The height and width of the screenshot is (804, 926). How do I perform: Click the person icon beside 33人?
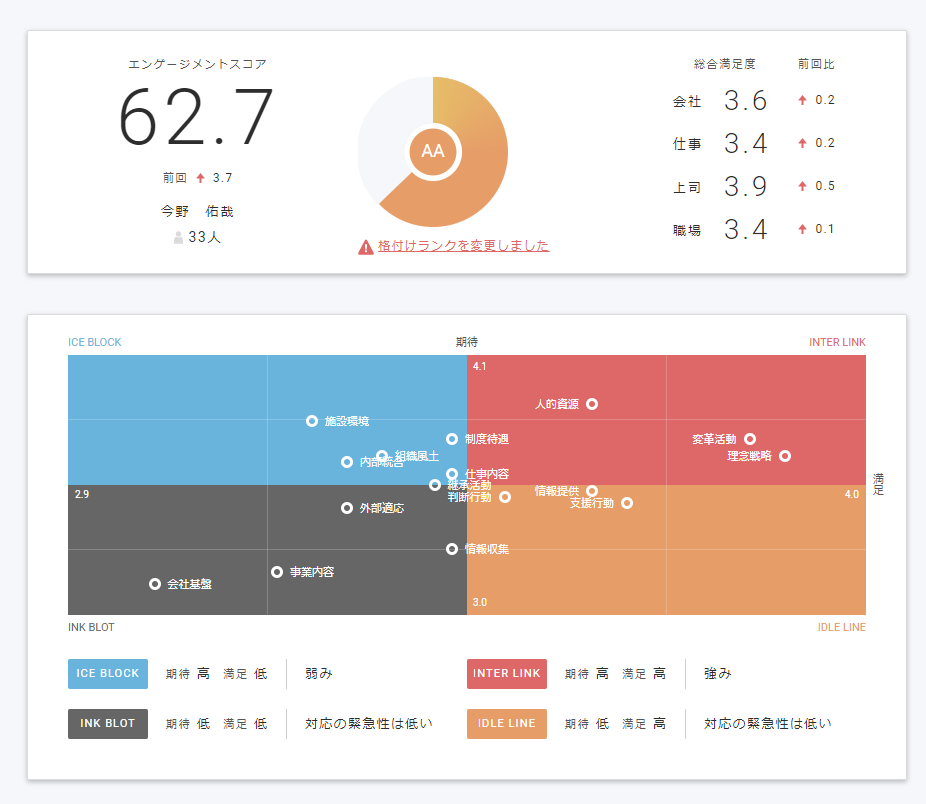click(178, 237)
